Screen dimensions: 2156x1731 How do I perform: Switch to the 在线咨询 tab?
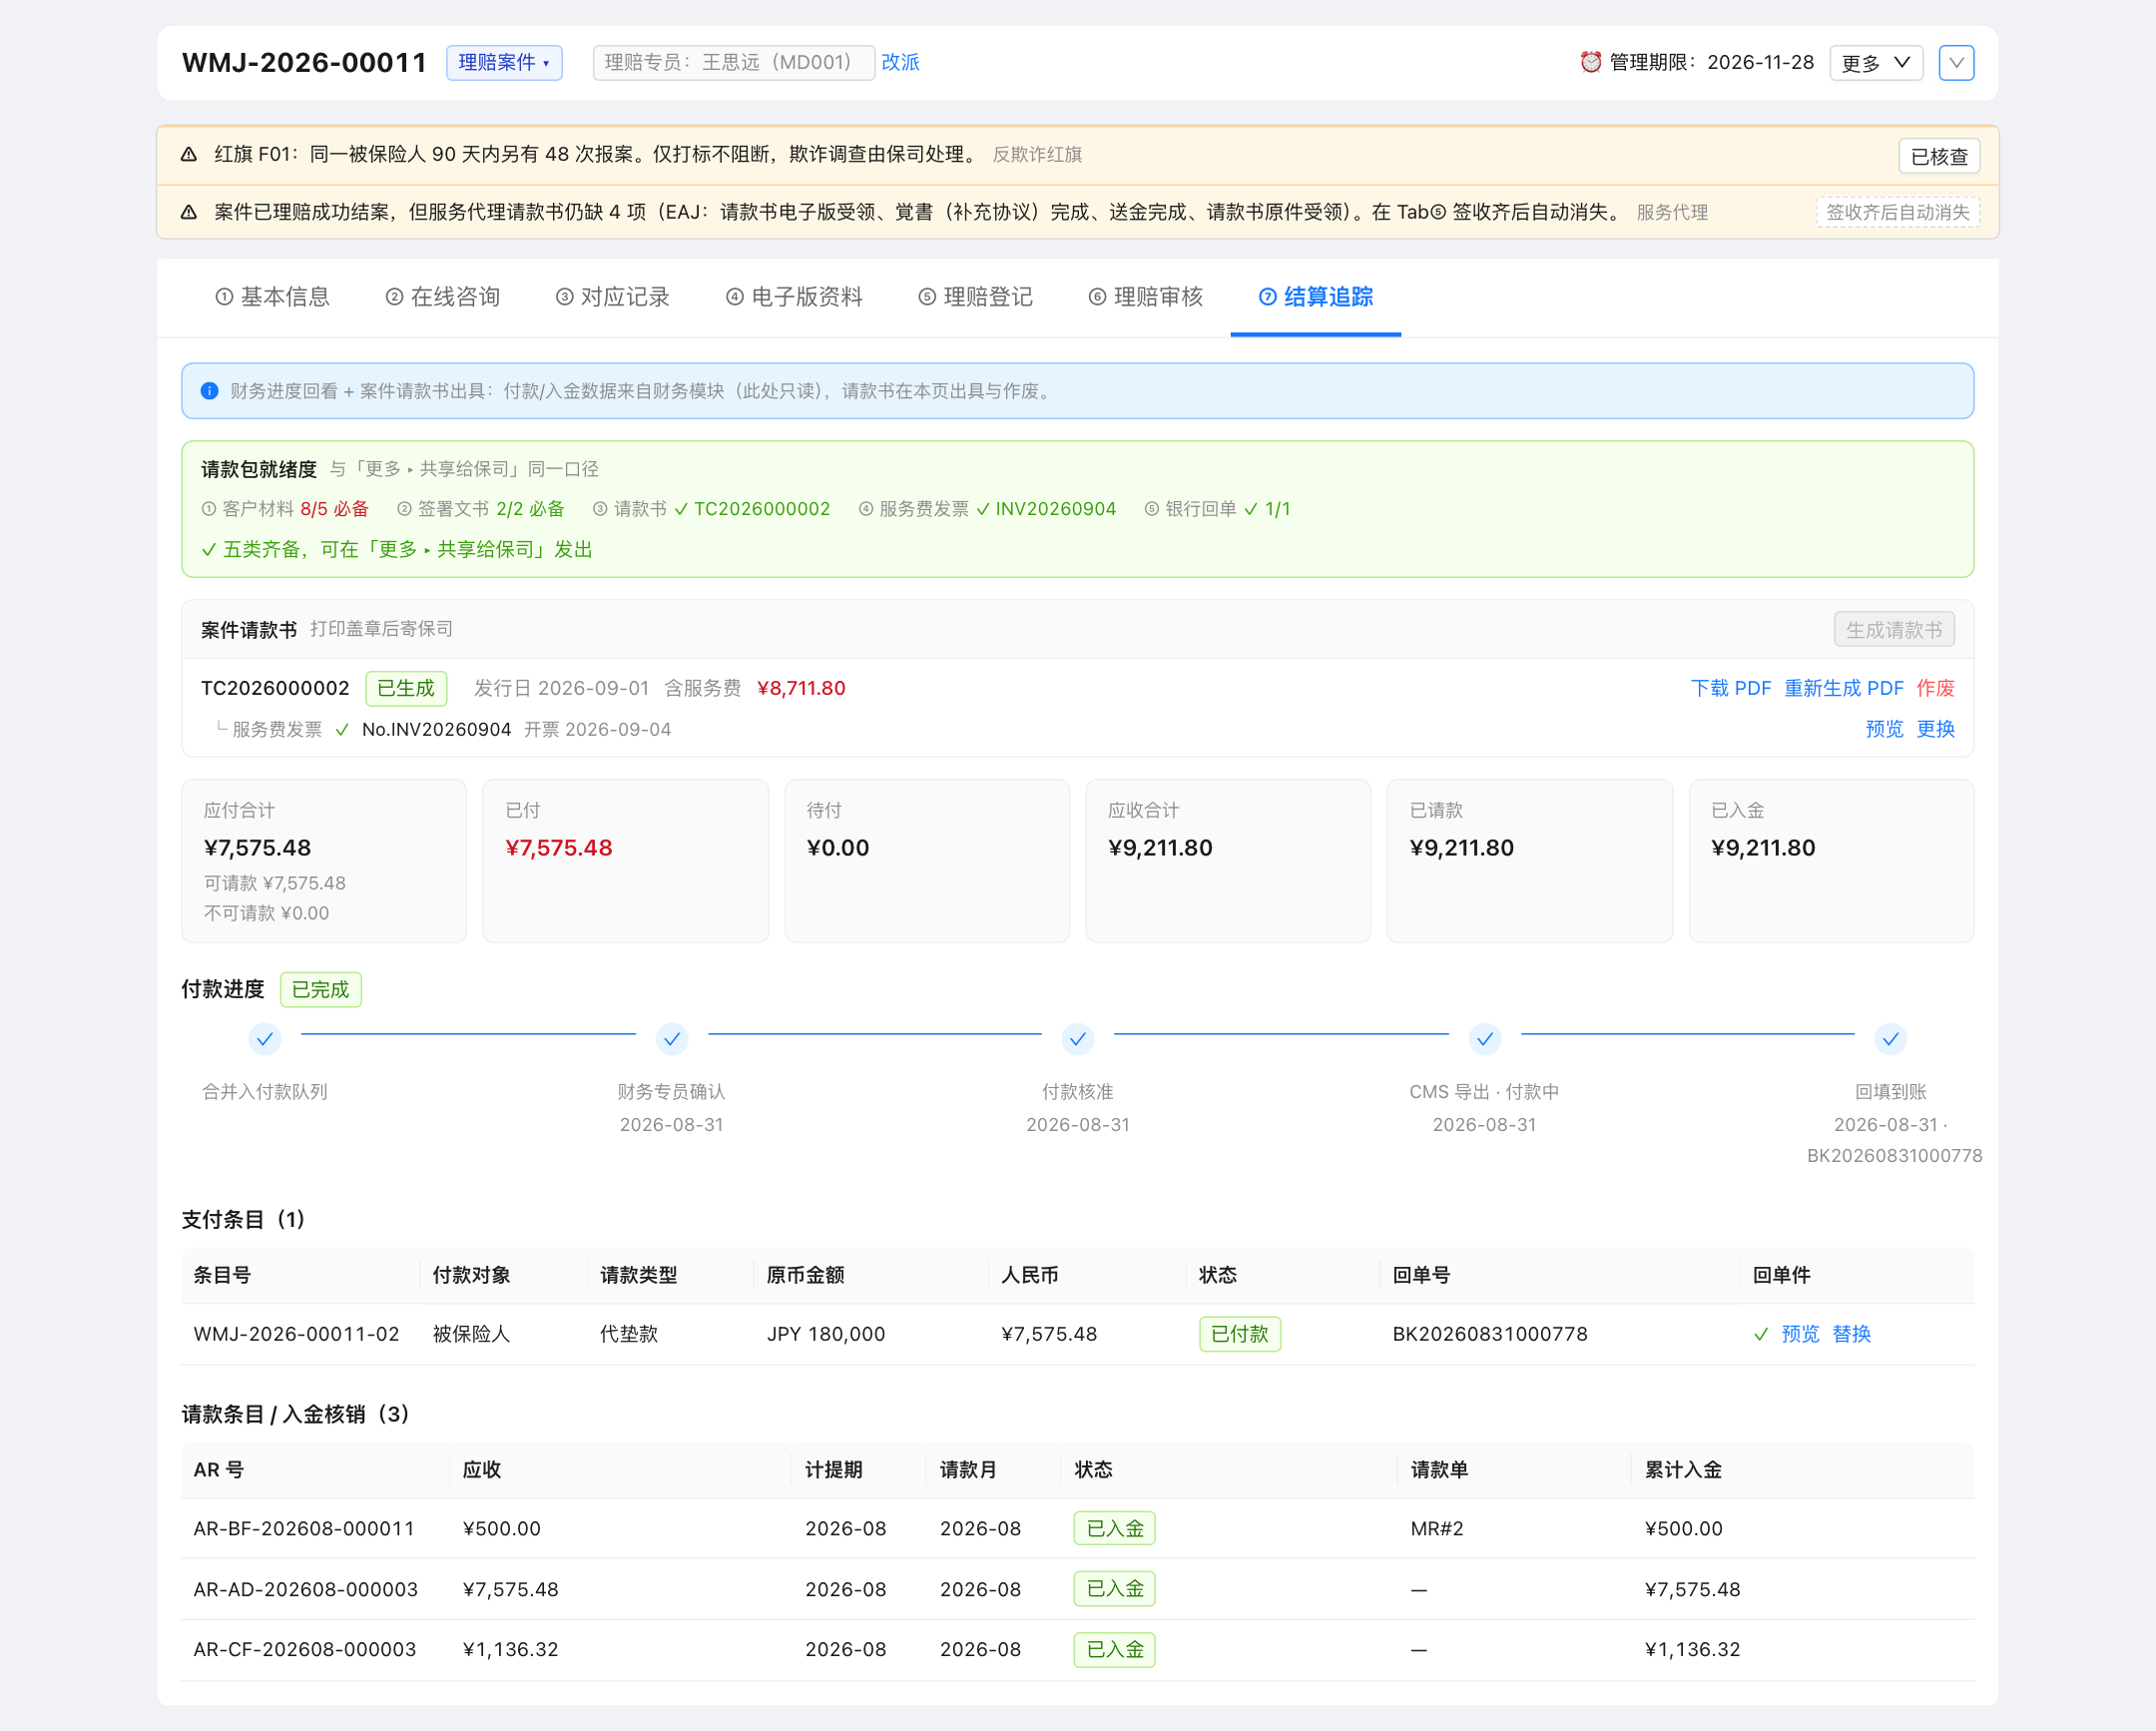[x=442, y=297]
